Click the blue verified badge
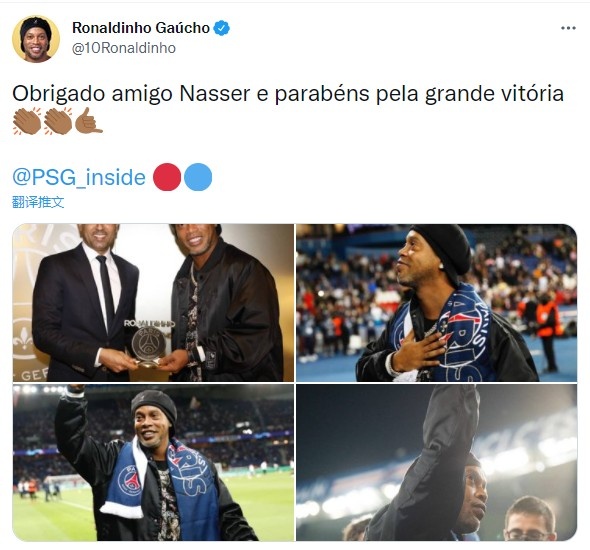Image resolution: width=590 pixels, height=550 pixels. click(222, 28)
